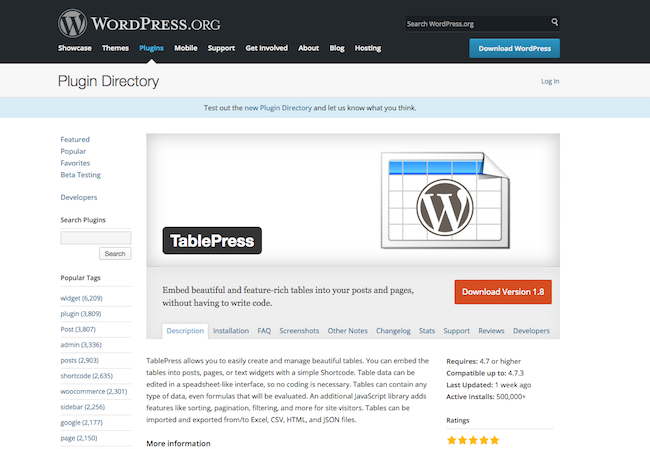This screenshot has width=650, height=449.
Task: Click the Log In link
Action: pyautogui.click(x=550, y=81)
